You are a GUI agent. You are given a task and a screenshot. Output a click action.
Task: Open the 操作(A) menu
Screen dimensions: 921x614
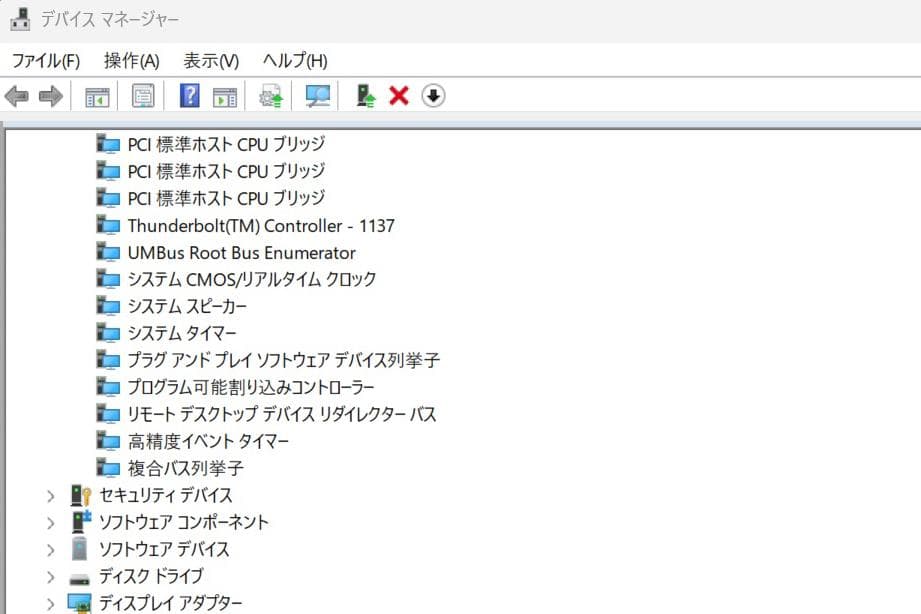tap(131, 61)
